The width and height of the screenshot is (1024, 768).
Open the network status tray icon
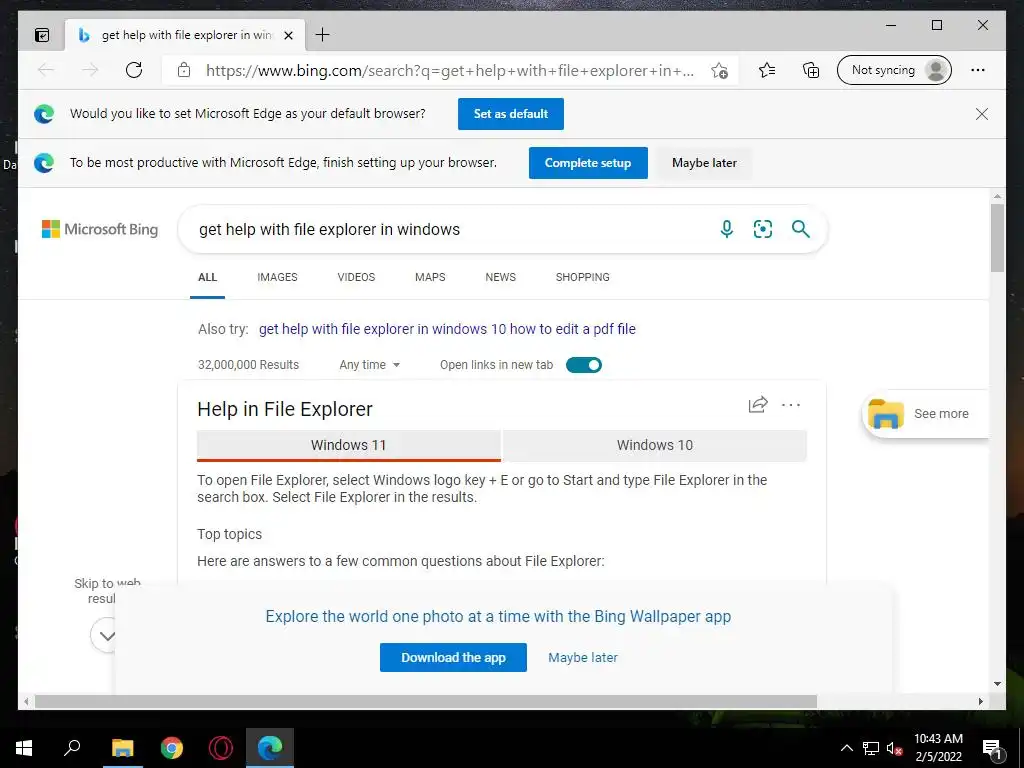tap(871, 748)
